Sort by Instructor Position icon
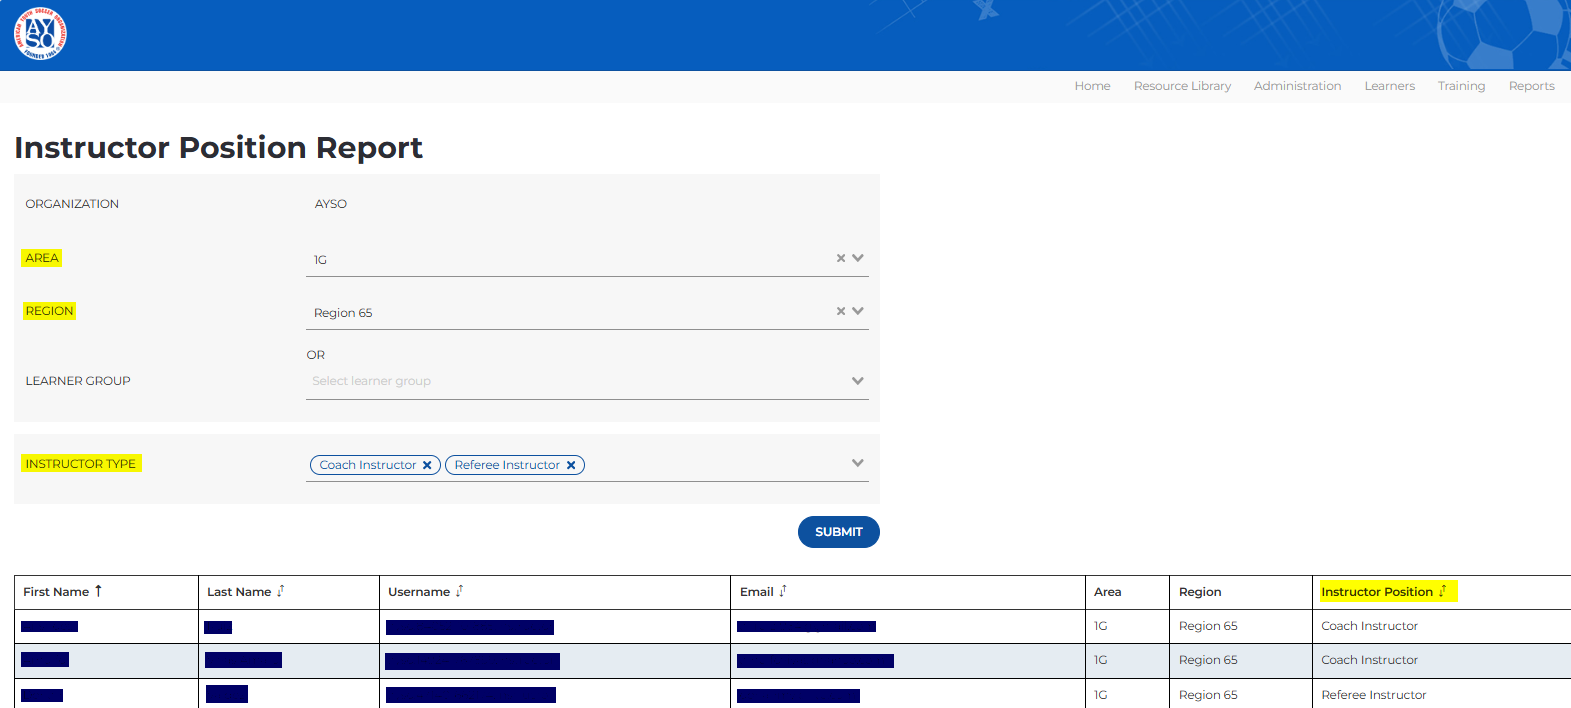Image resolution: width=1571 pixels, height=708 pixels. pyautogui.click(x=1443, y=591)
